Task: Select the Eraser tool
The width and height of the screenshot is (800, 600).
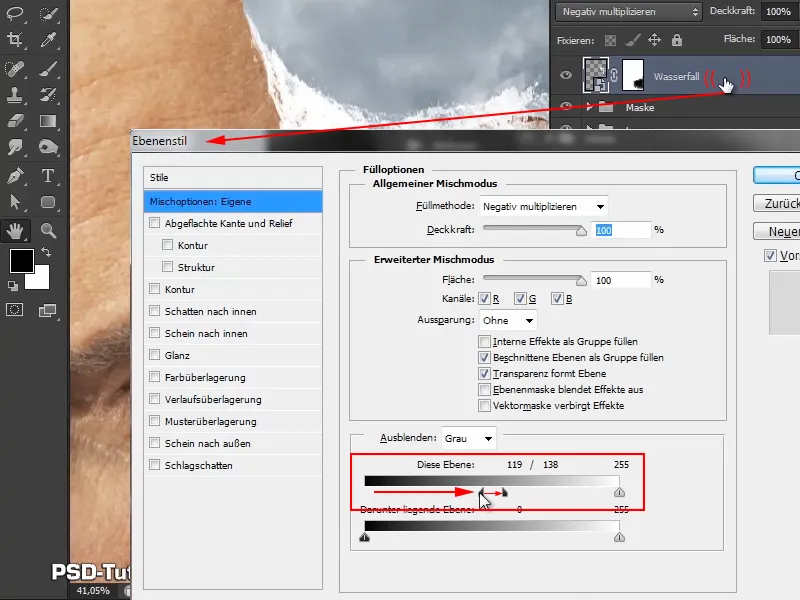Action: [15, 121]
